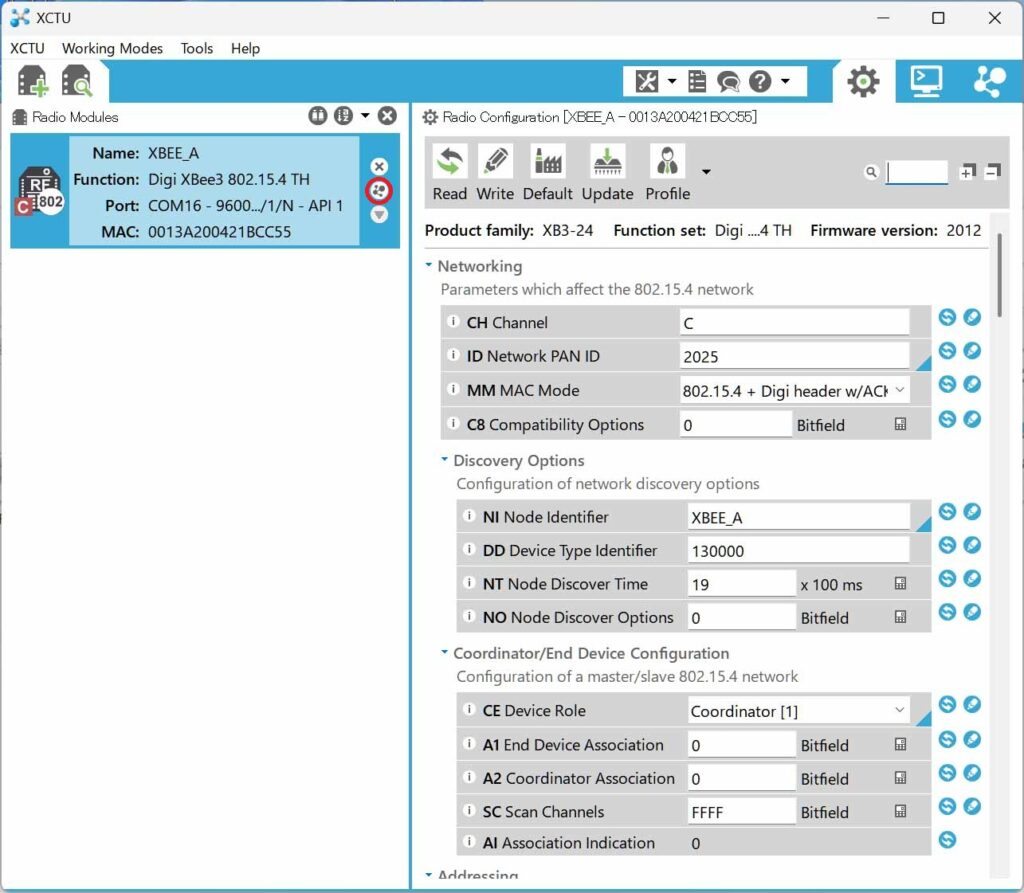Click the parameter search field
This screenshot has width=1024, height=893.
click(917, 172)
